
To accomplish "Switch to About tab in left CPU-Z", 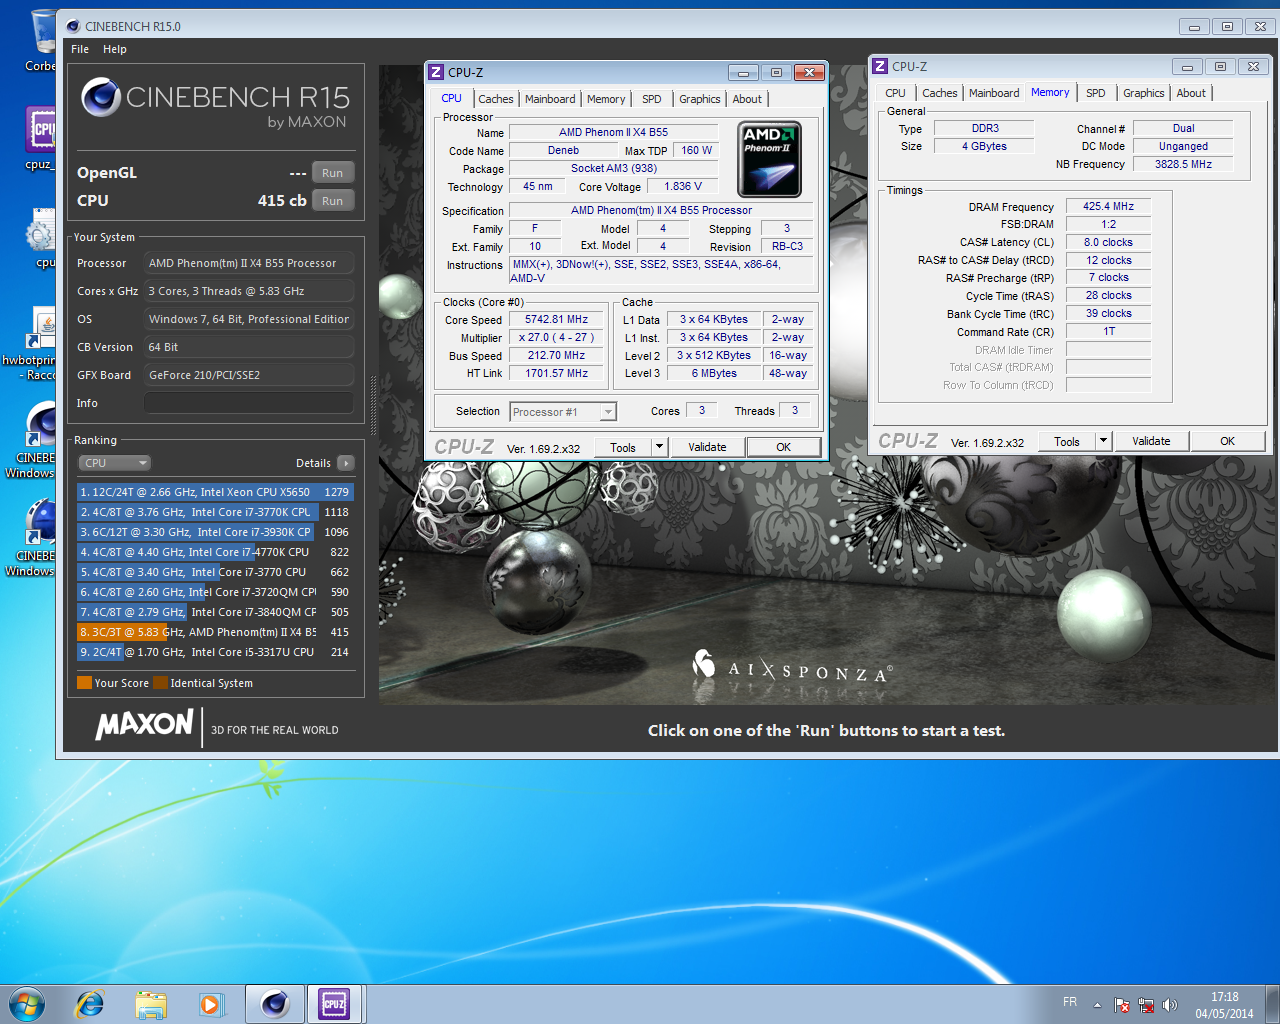I will click(747, 99).
